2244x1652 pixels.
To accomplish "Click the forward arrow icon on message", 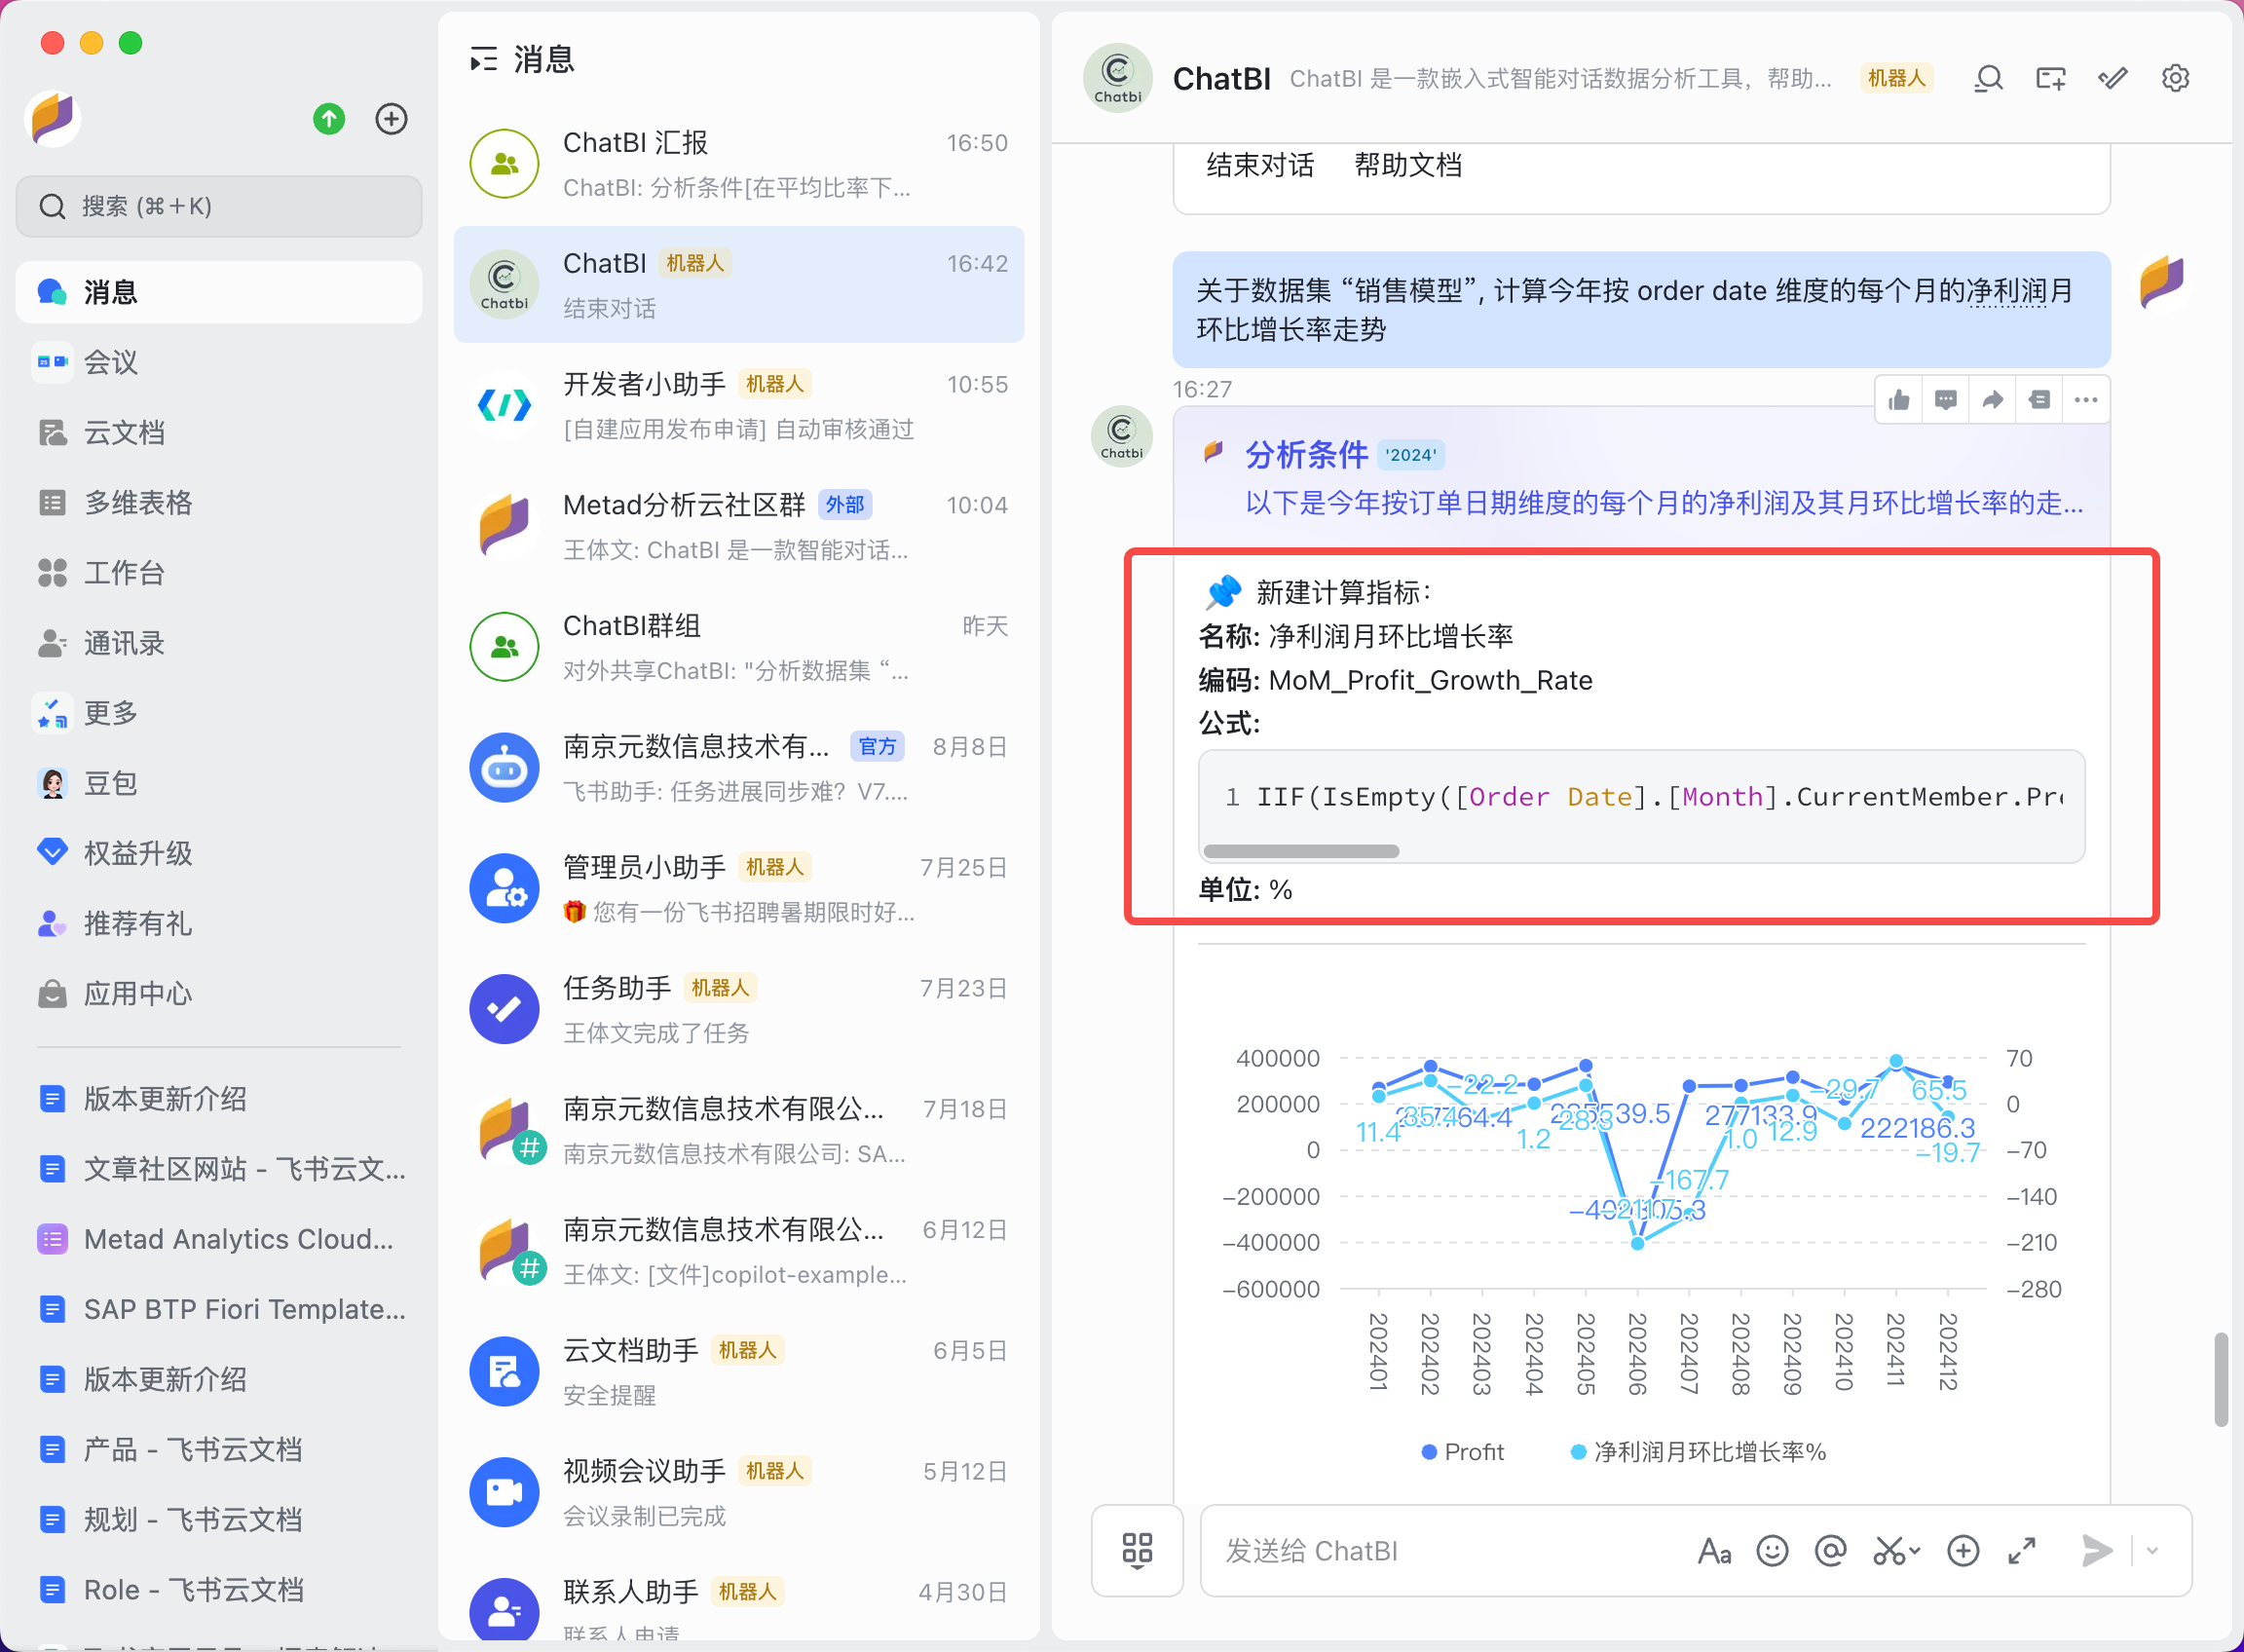I will coord(1992,400).
